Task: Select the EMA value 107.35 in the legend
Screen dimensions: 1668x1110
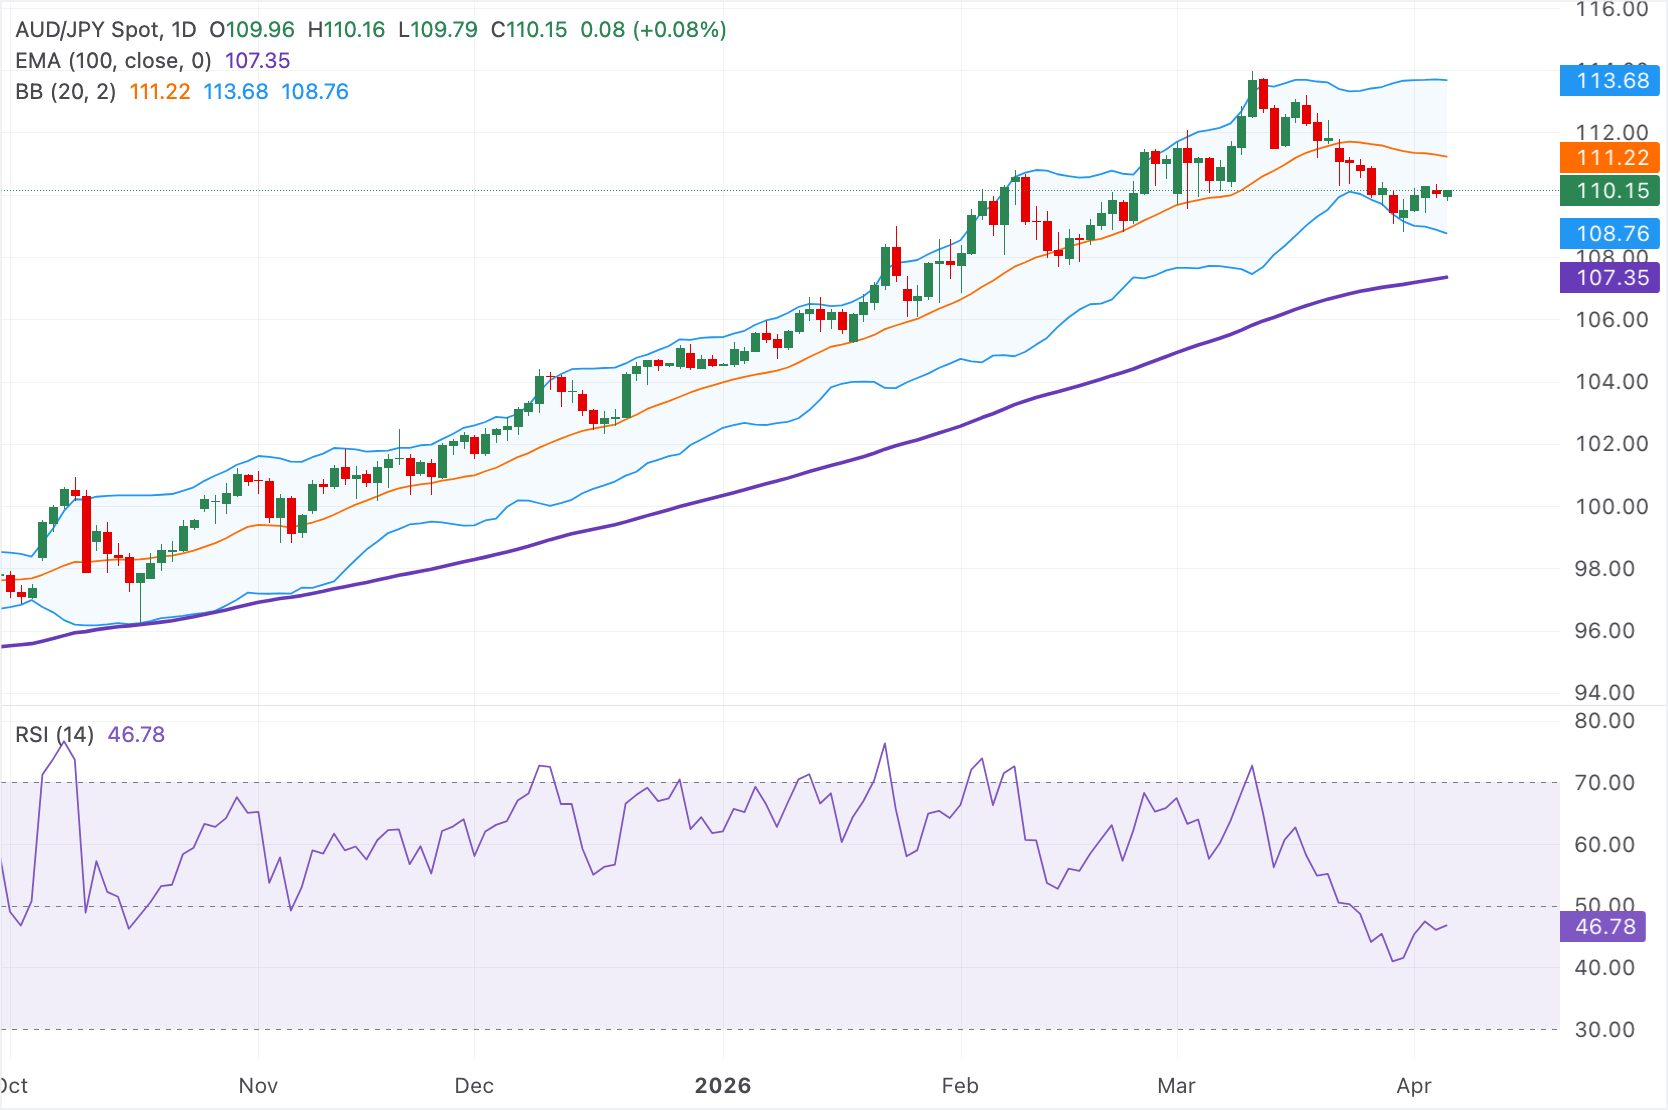Action: 256,61
